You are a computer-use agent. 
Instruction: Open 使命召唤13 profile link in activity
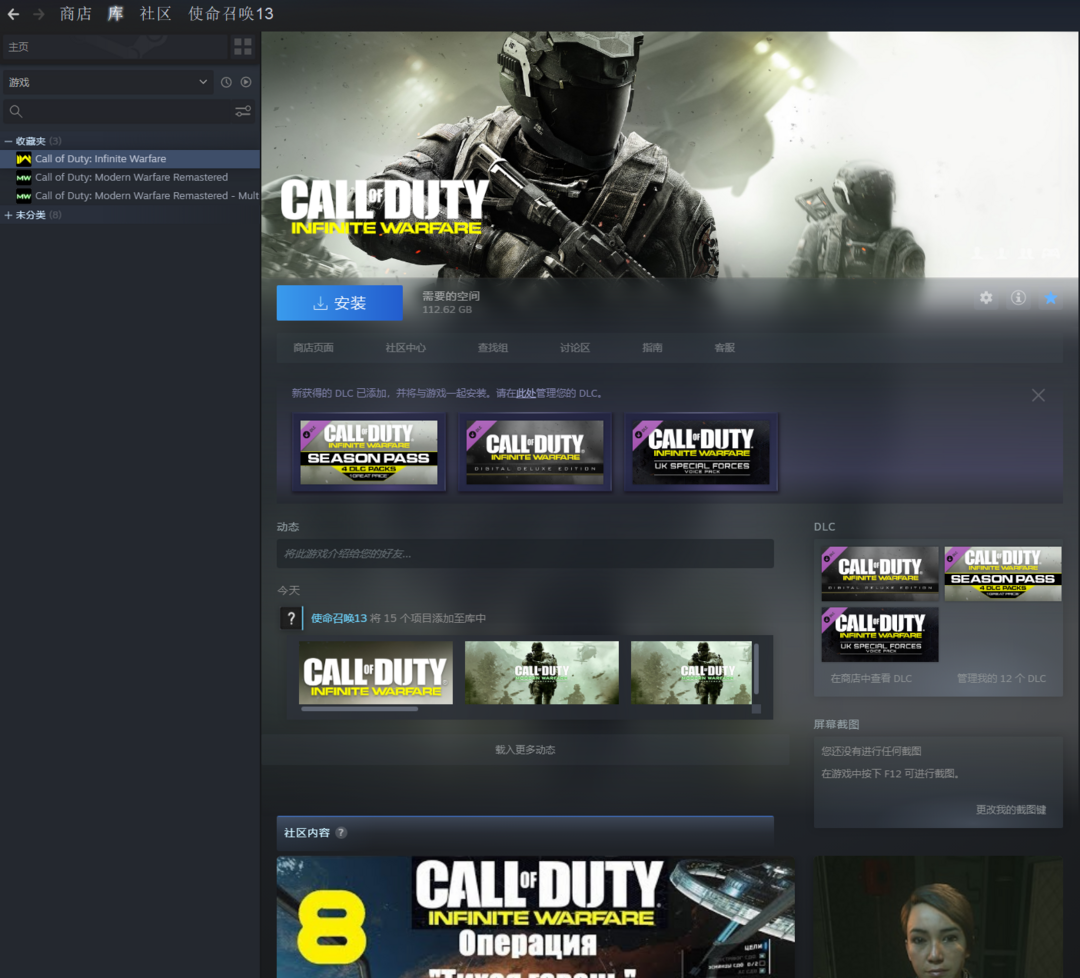(x=339, y=618)
